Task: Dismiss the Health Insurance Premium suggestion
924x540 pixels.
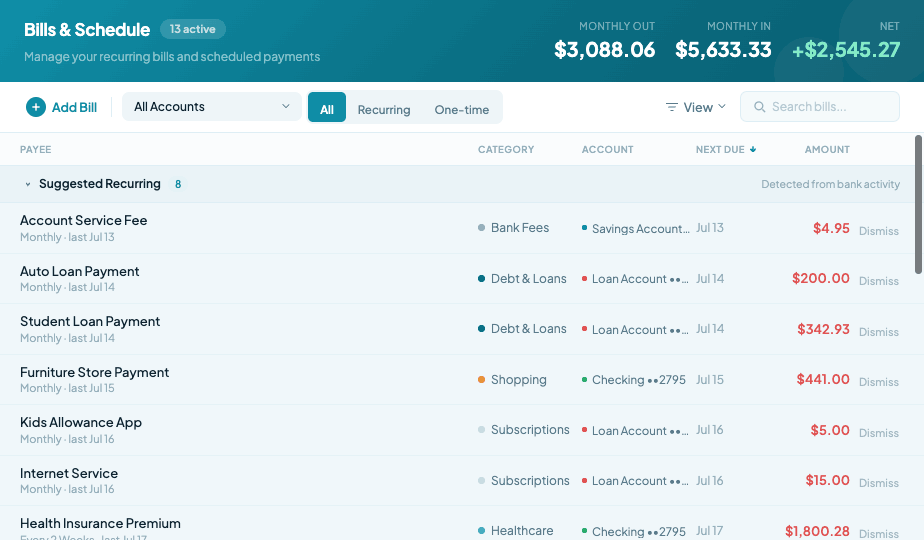Action: click(879, 534)
